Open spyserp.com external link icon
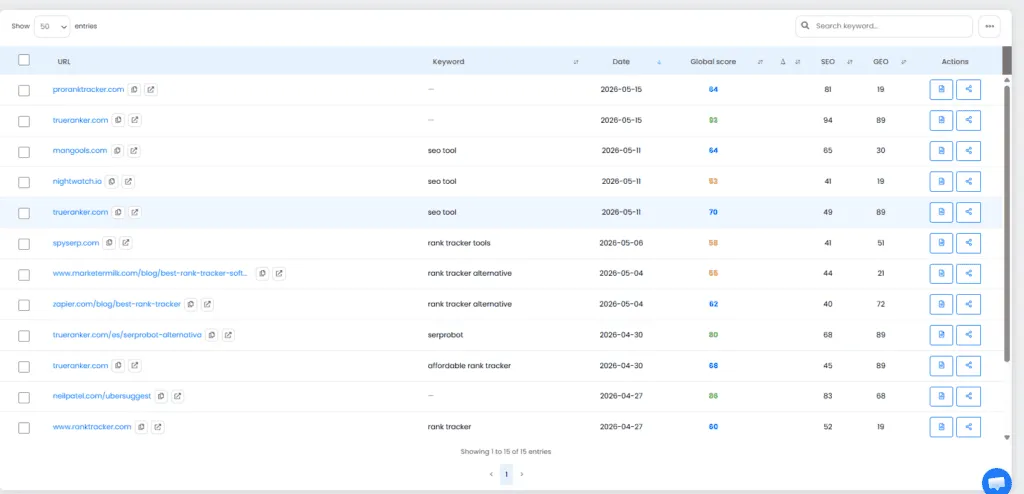Image resolution: width=1024 pixels, height=494 pixels. 126,243
